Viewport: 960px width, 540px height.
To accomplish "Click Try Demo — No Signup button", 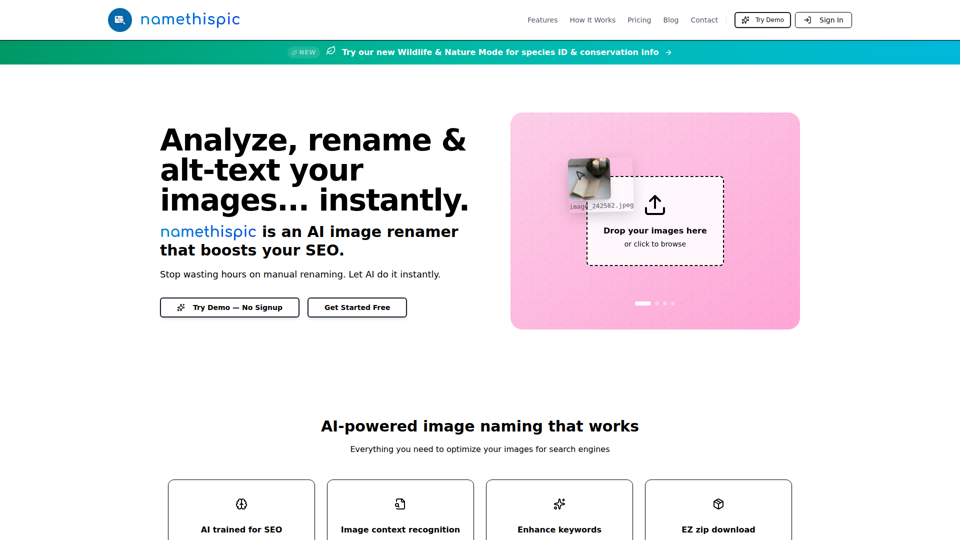I will click(x=230, y=307).
